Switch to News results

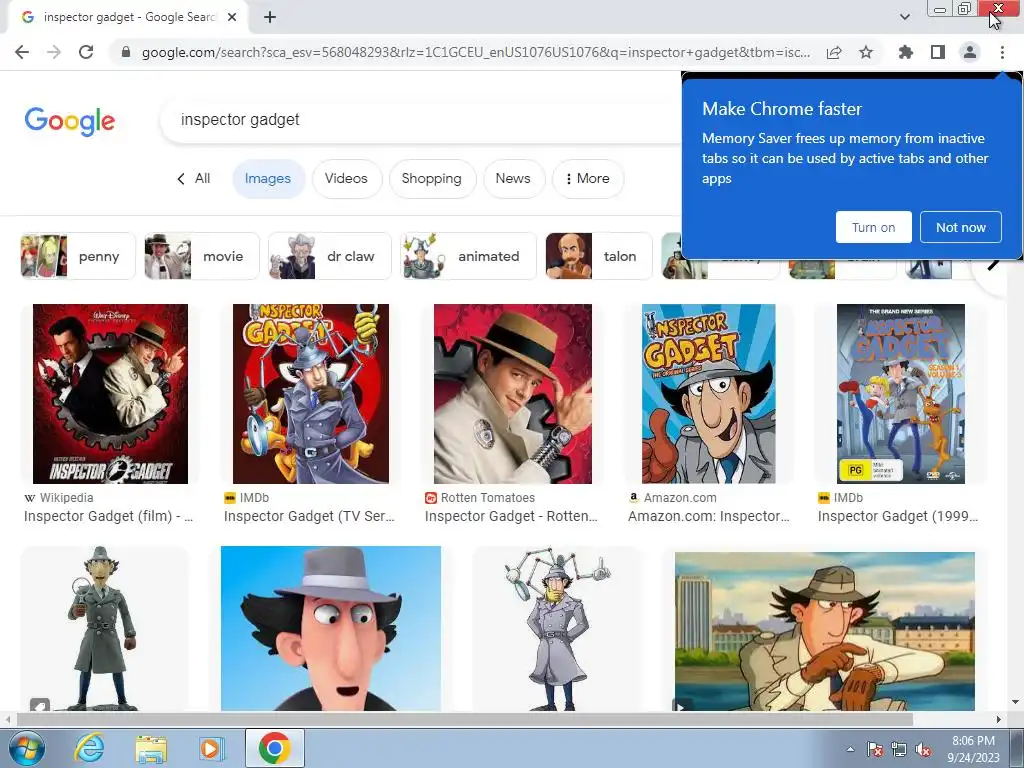coord(513,178)
